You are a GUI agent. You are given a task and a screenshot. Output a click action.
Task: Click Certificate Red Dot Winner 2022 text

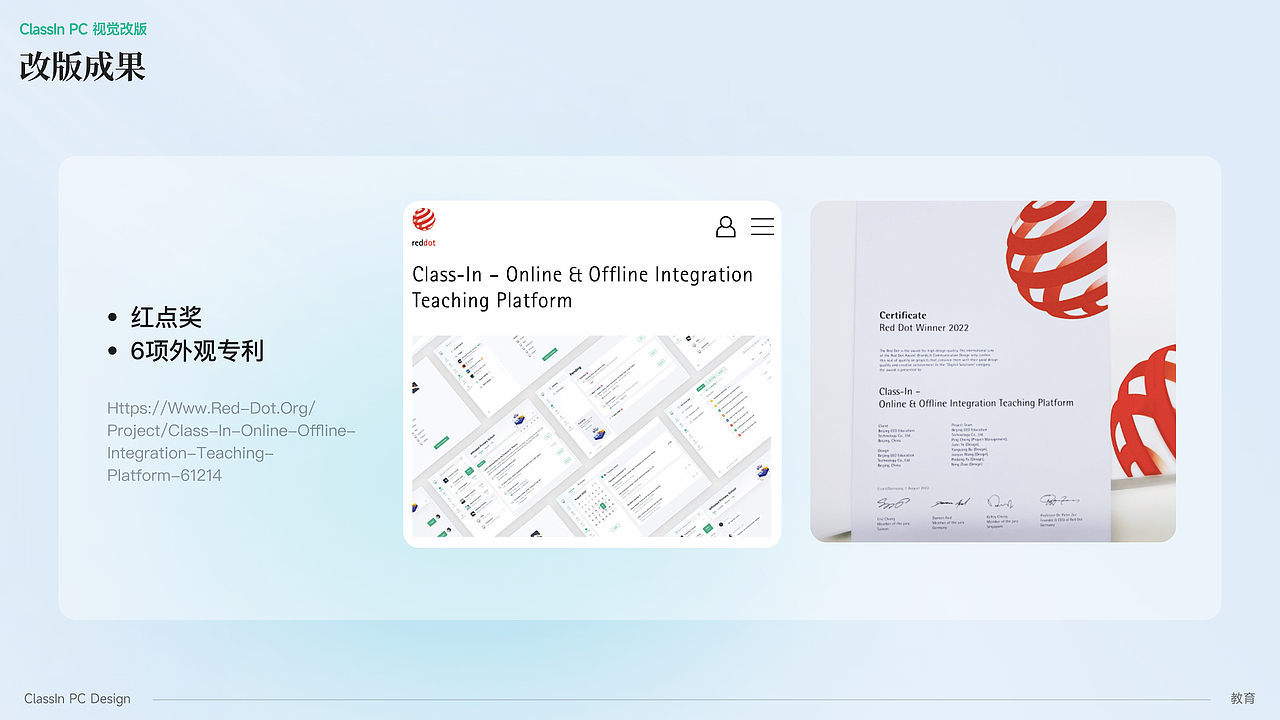[924, 321]
